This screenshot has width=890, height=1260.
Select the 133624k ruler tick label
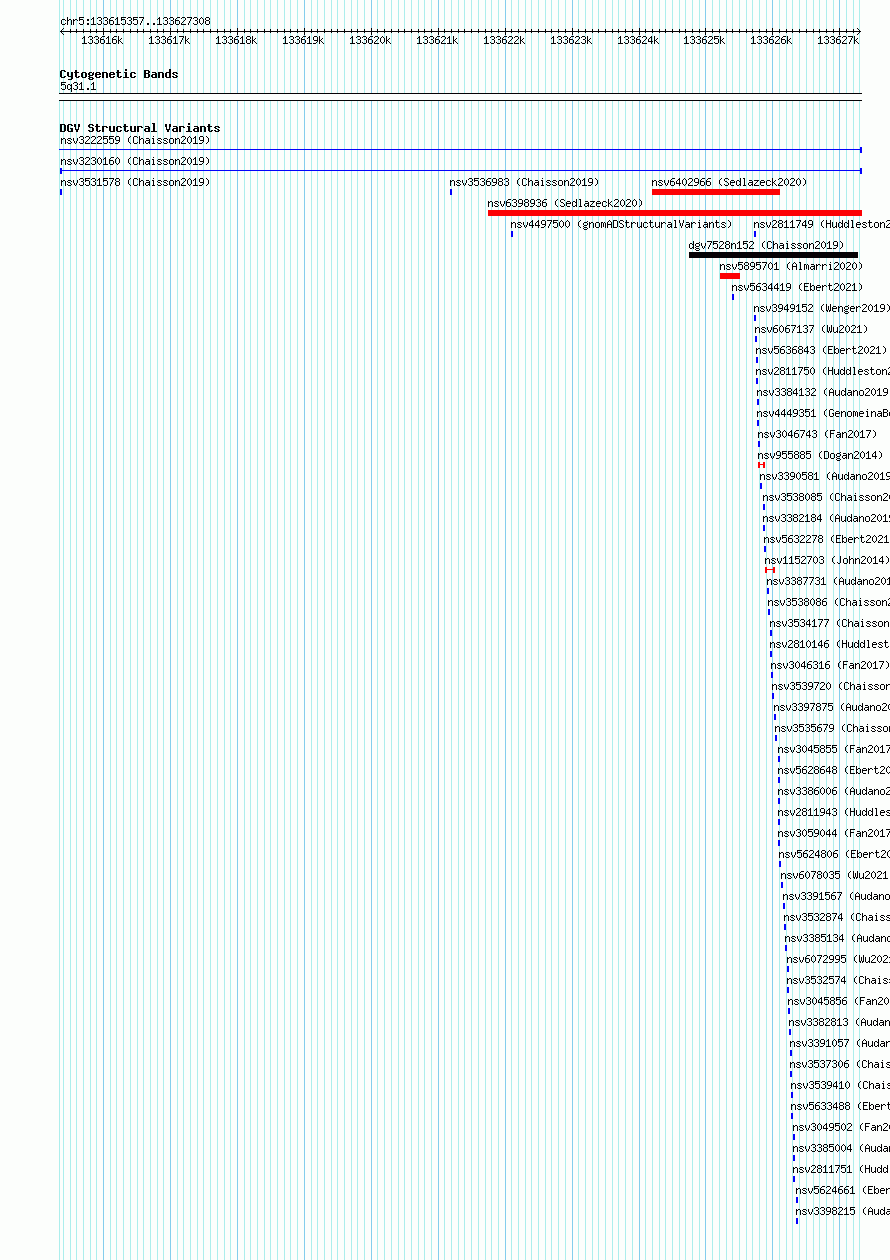point(638,41)
